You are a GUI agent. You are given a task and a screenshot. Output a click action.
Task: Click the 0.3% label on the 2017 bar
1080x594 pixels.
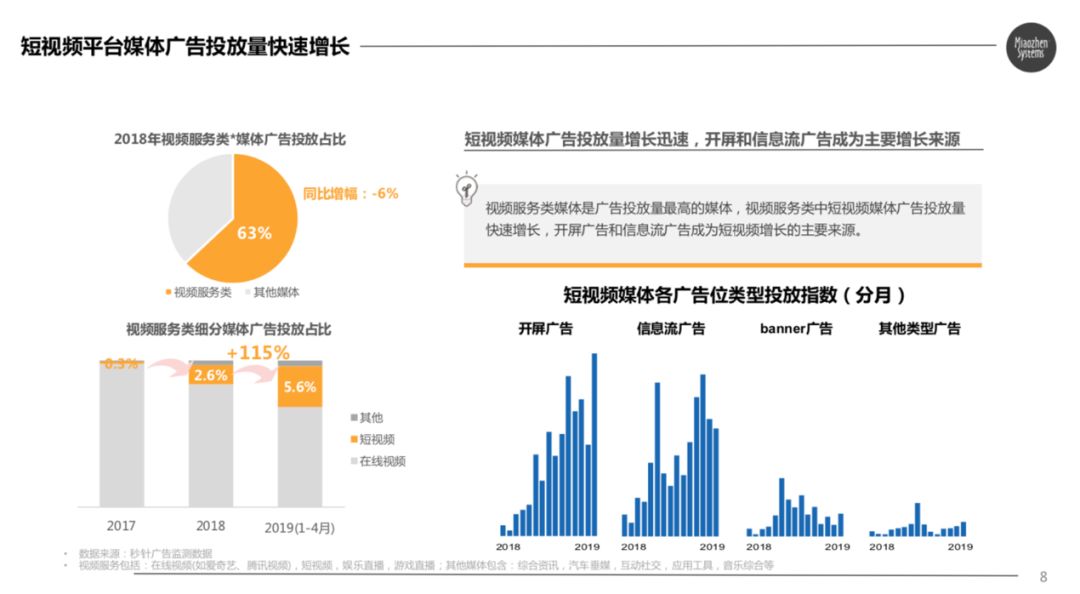tap(121, 363)
